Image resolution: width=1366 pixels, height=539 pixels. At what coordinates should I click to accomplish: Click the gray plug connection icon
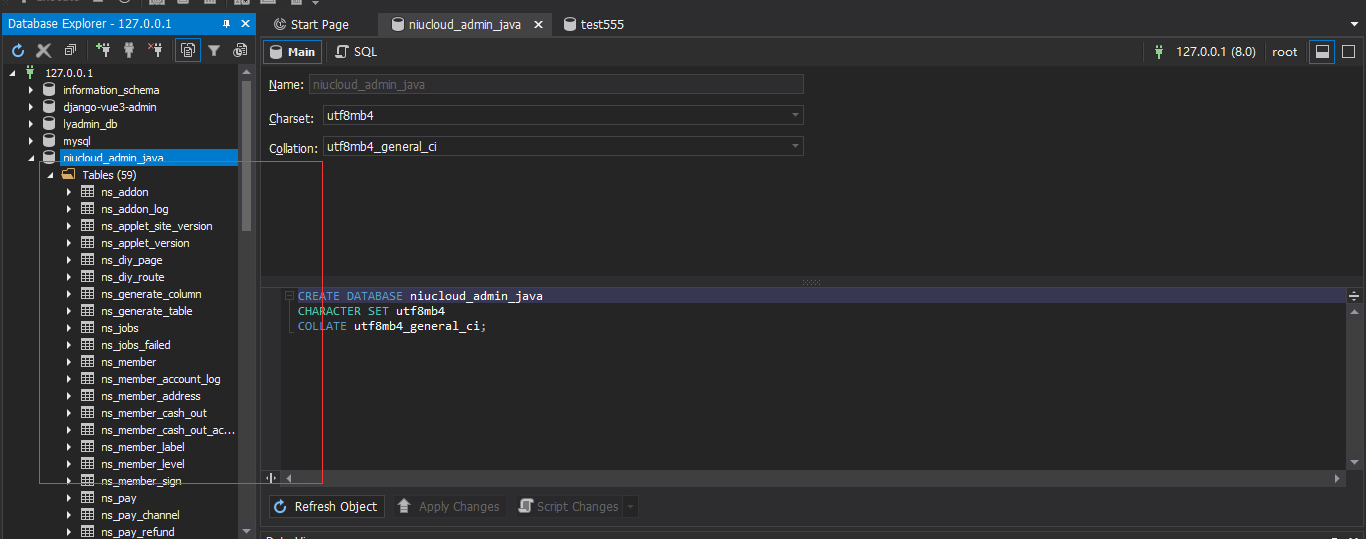coord(128,50)
